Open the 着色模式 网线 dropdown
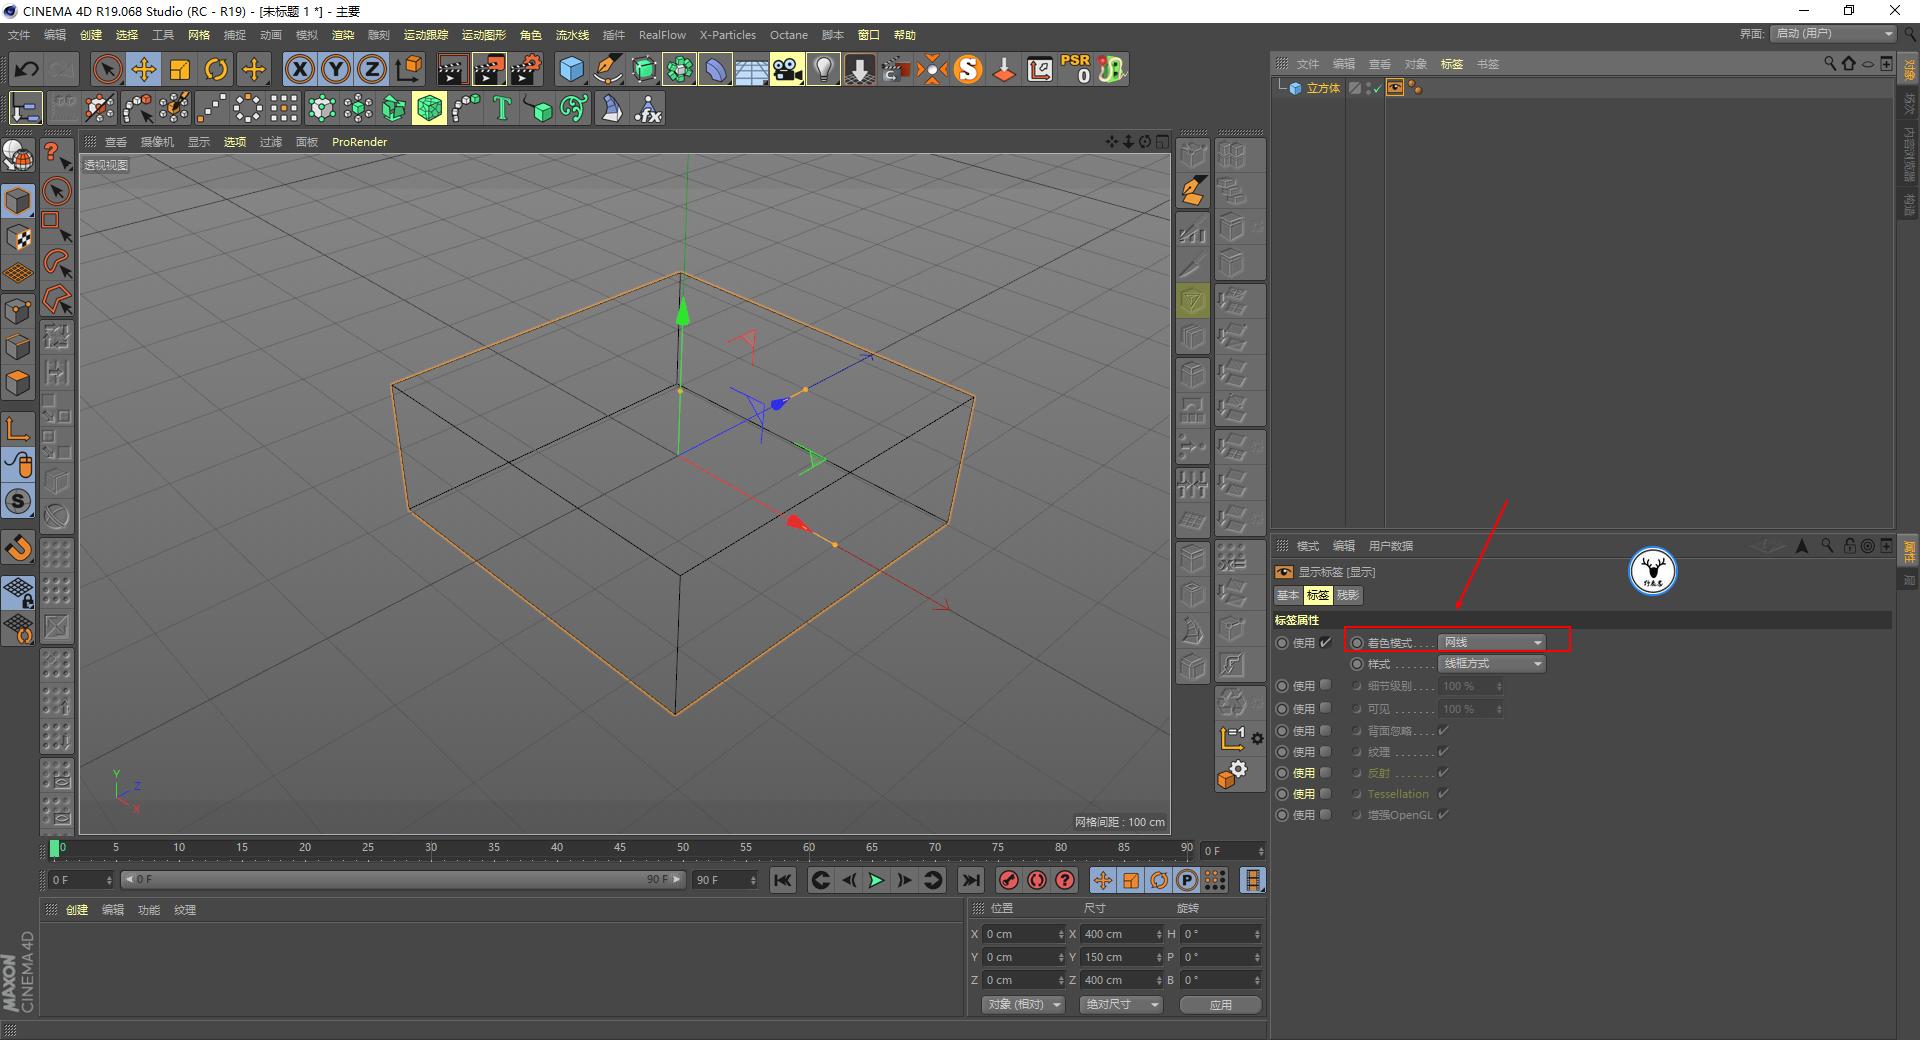 pos(1491,642)
